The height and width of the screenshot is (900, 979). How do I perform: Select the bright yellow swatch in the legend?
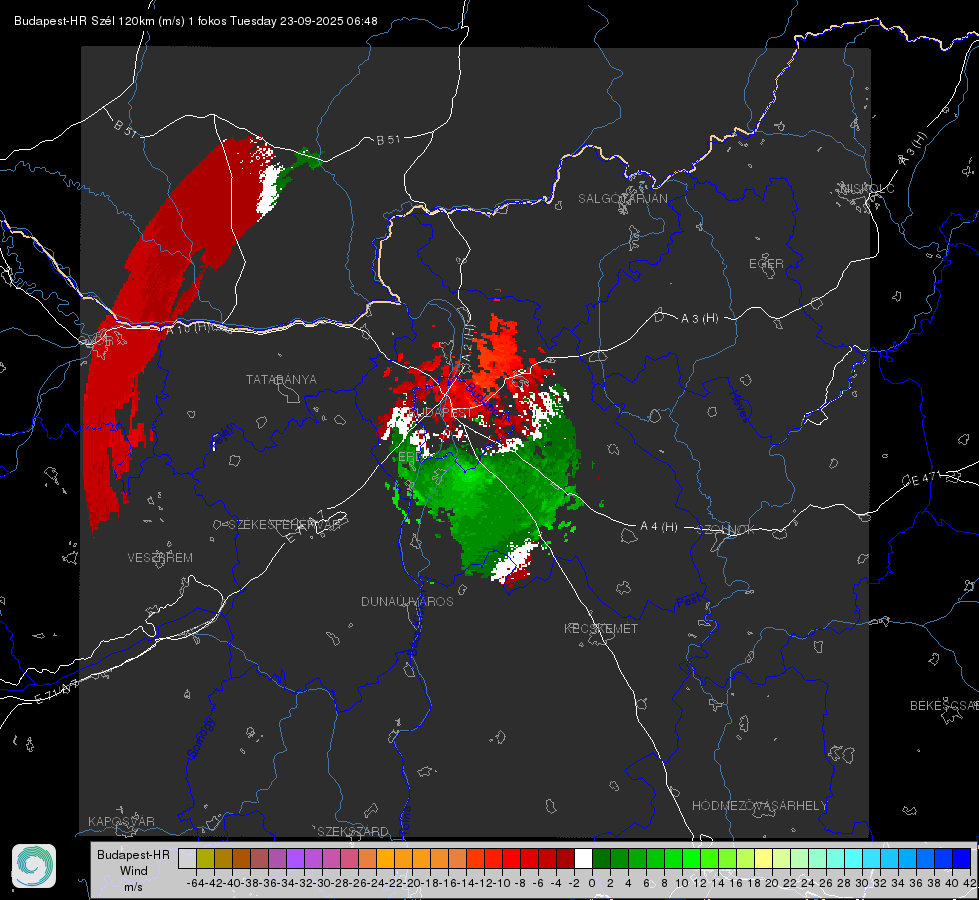764,858
